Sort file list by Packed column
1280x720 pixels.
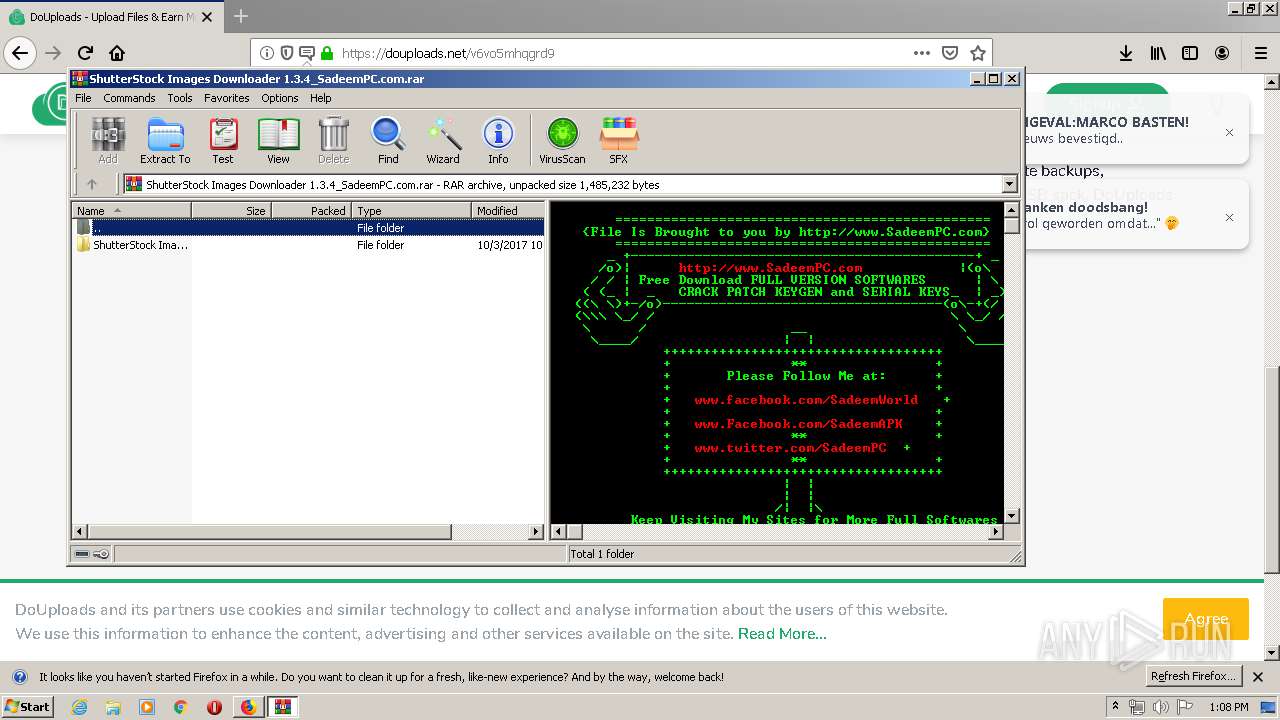[311, 210]
